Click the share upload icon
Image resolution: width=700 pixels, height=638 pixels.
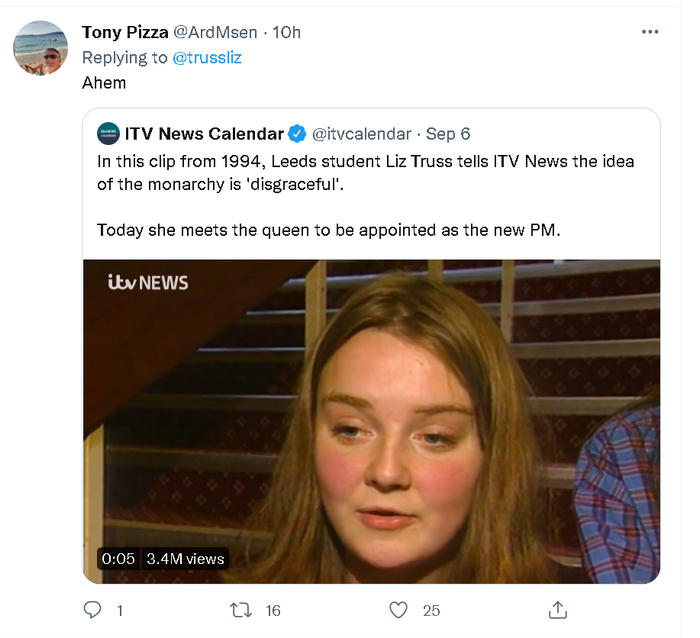[559, 609]
